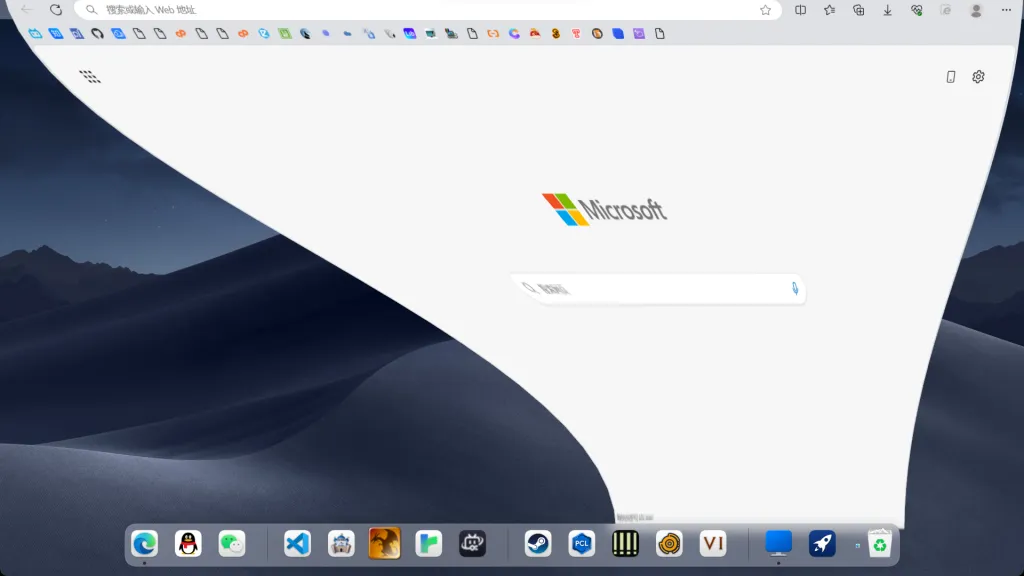Launch Visual Studio Code from dock
Screen dimensions: 1024x576
point(297,543)
